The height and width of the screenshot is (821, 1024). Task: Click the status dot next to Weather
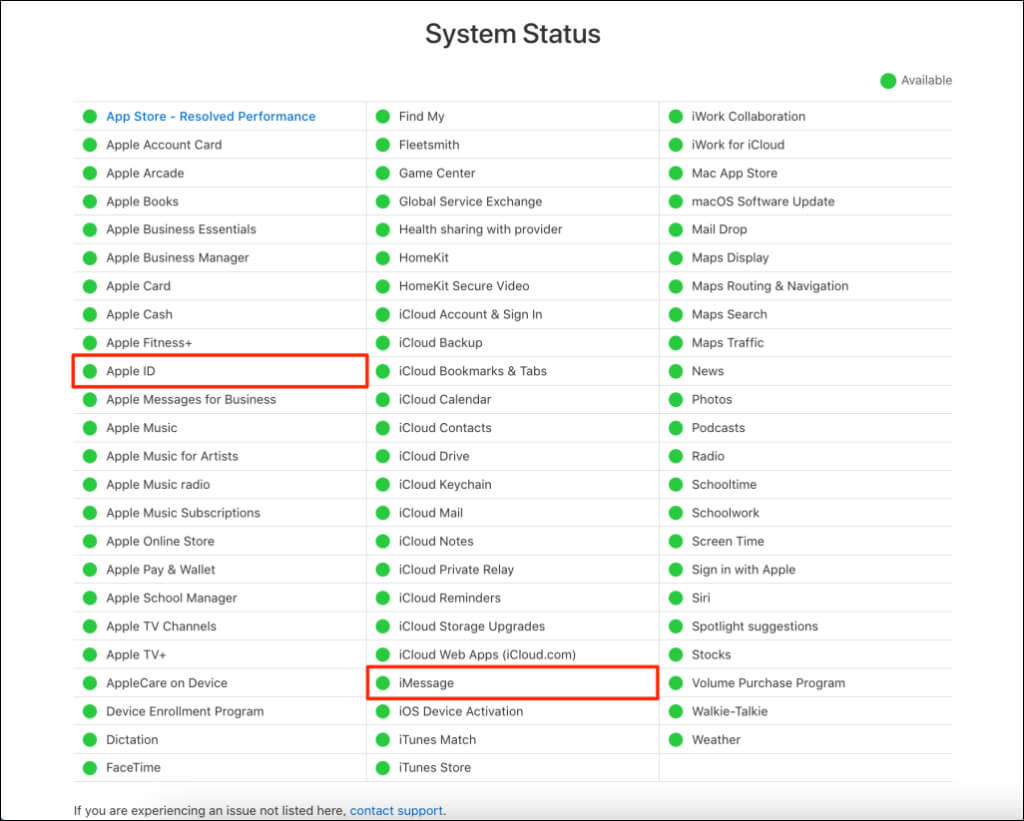(x=676, y=739)
